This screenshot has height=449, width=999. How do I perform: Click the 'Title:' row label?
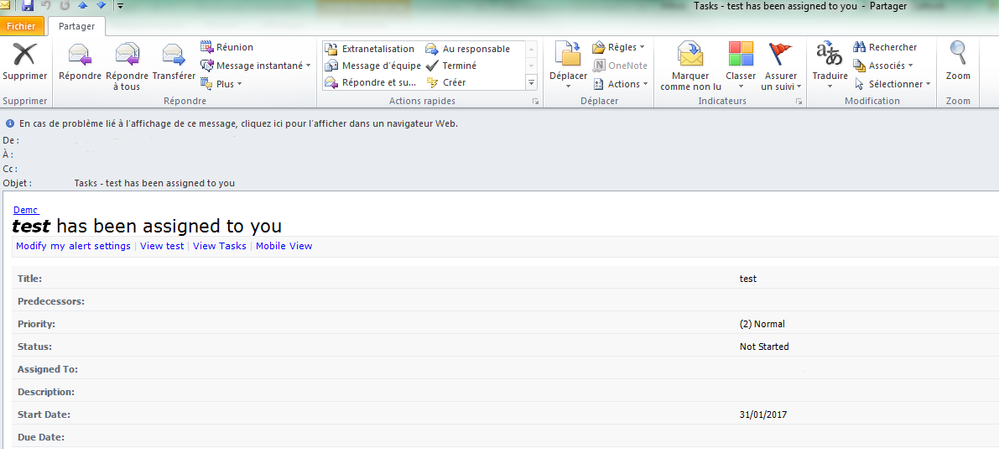point(29,279)
